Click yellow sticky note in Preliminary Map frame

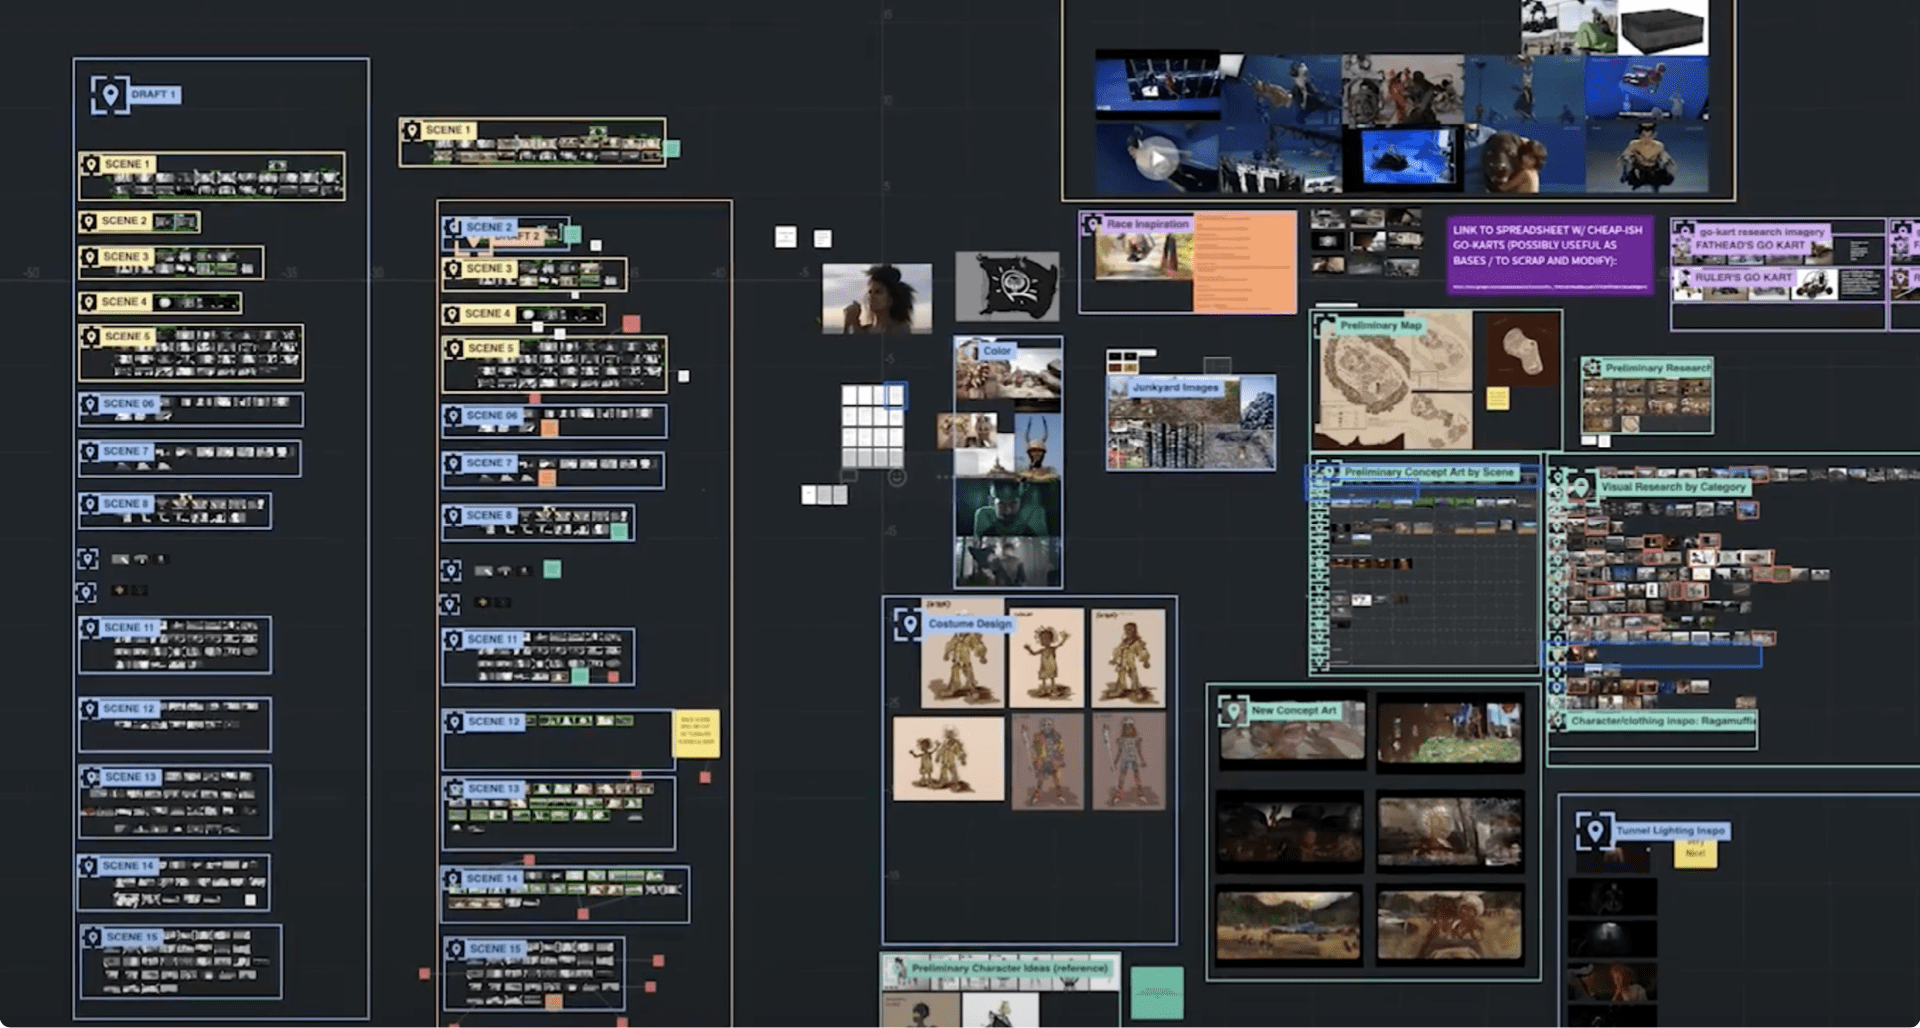(x=1497, y=398)
